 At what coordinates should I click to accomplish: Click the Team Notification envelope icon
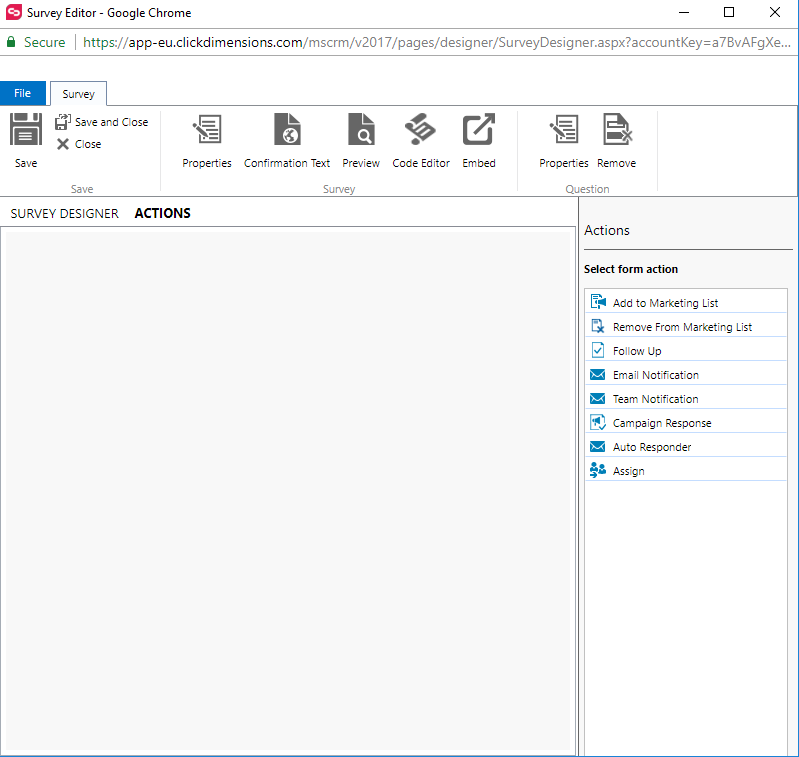click(x=598, y=398)
